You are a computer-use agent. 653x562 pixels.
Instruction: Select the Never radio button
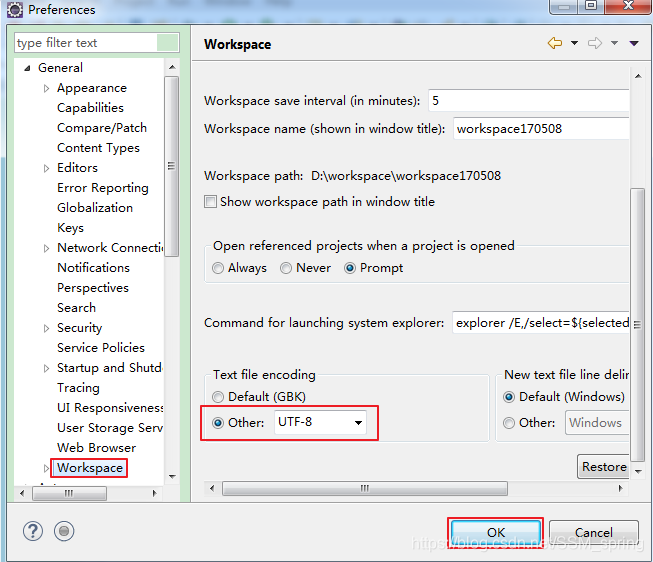[x=286, y=268]
